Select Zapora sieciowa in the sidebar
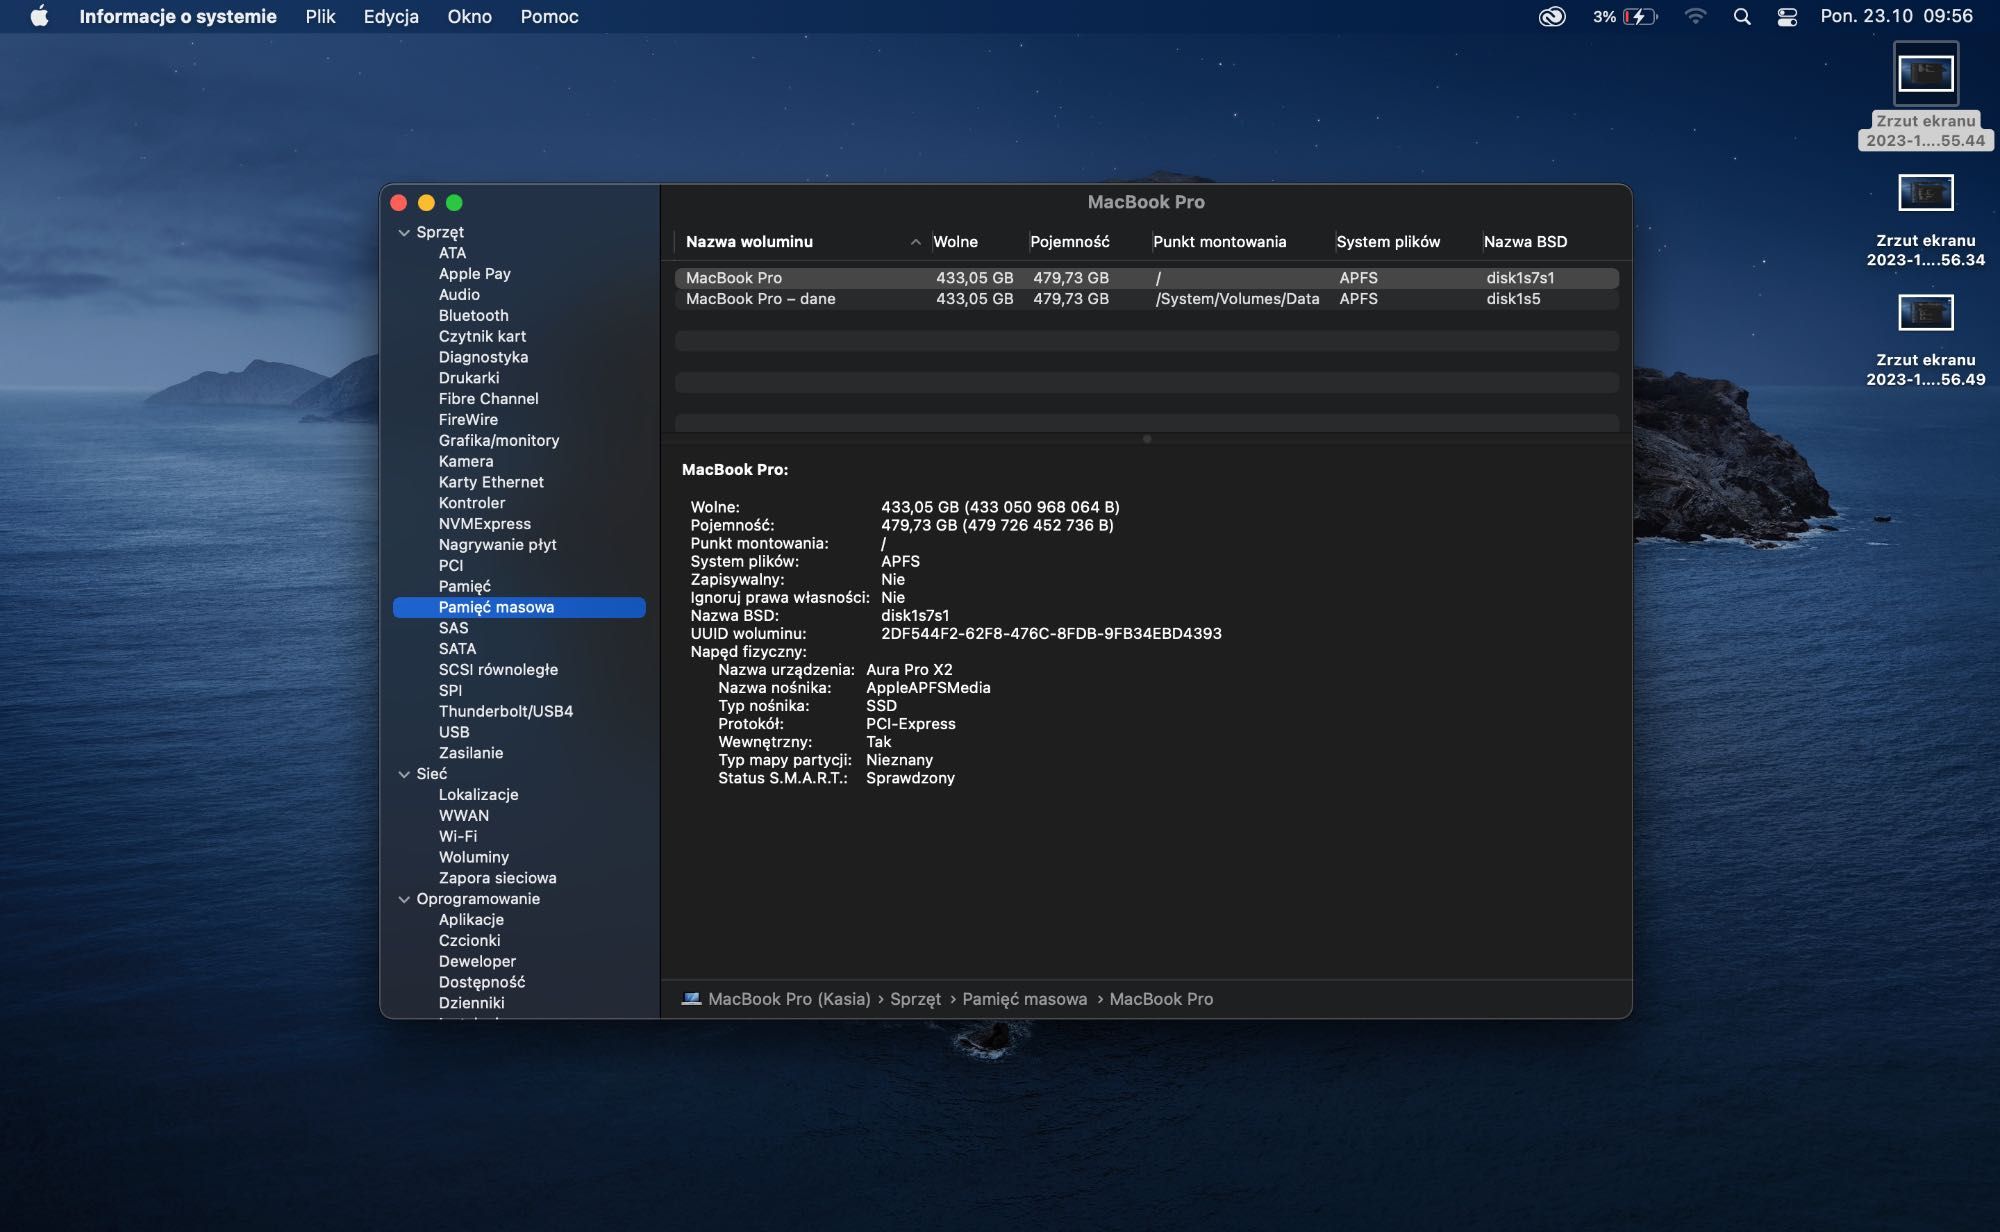2000x1232 pixels. tap(497, 878)
